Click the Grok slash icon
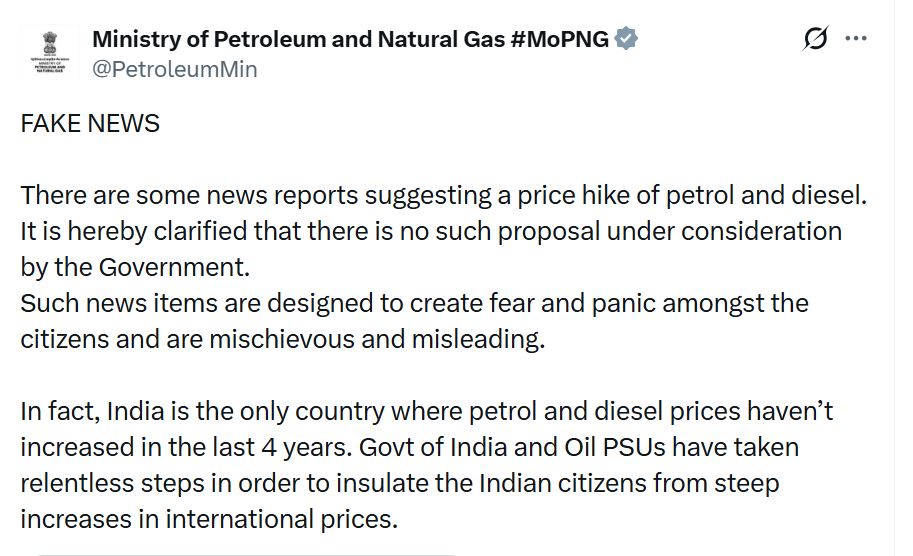The height and width of the screenshot is (556, 913). (816, 39)
